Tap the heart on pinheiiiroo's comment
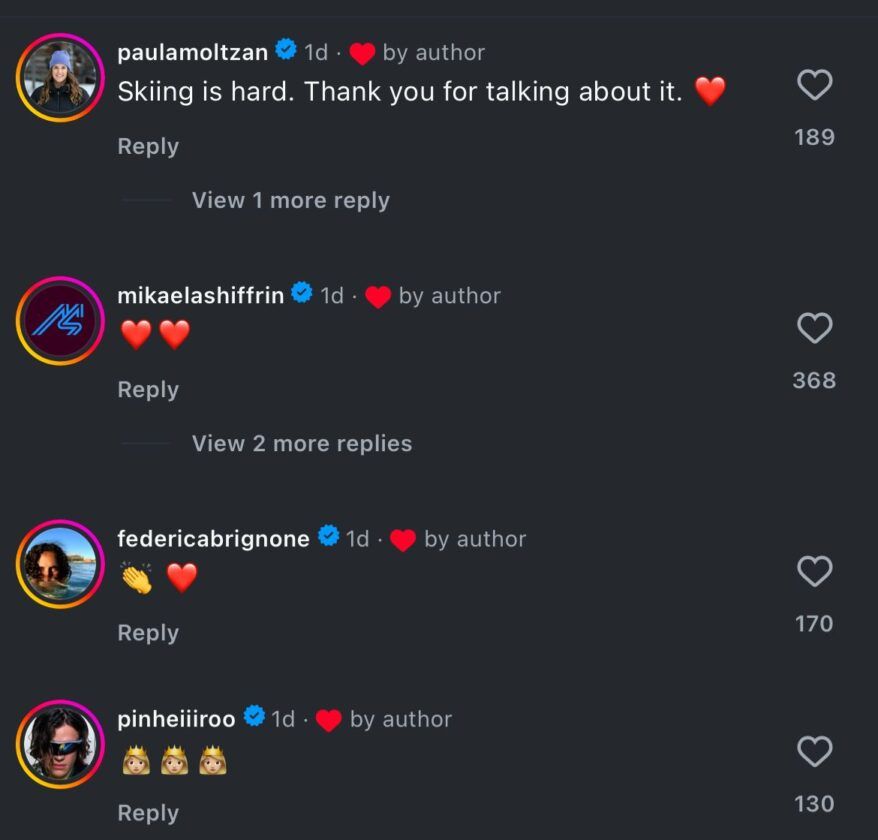This screenshot has height=840, width=878. 814,751
